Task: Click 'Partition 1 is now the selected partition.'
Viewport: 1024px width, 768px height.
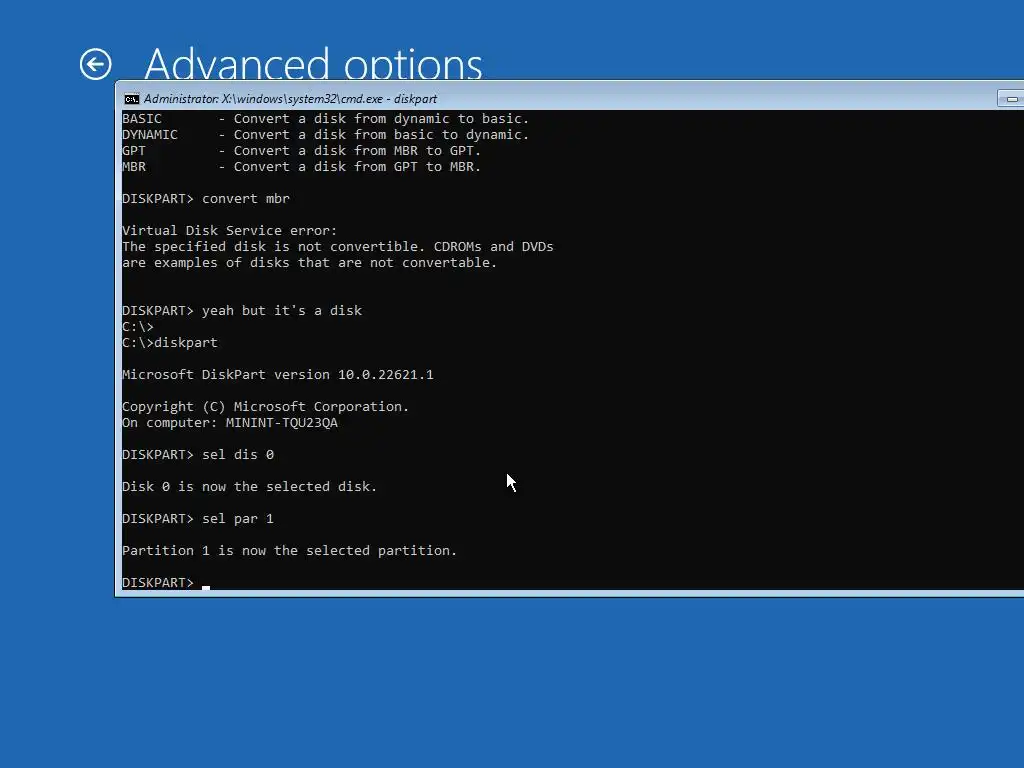Action: pyautogui.click(x=289, y=551)
